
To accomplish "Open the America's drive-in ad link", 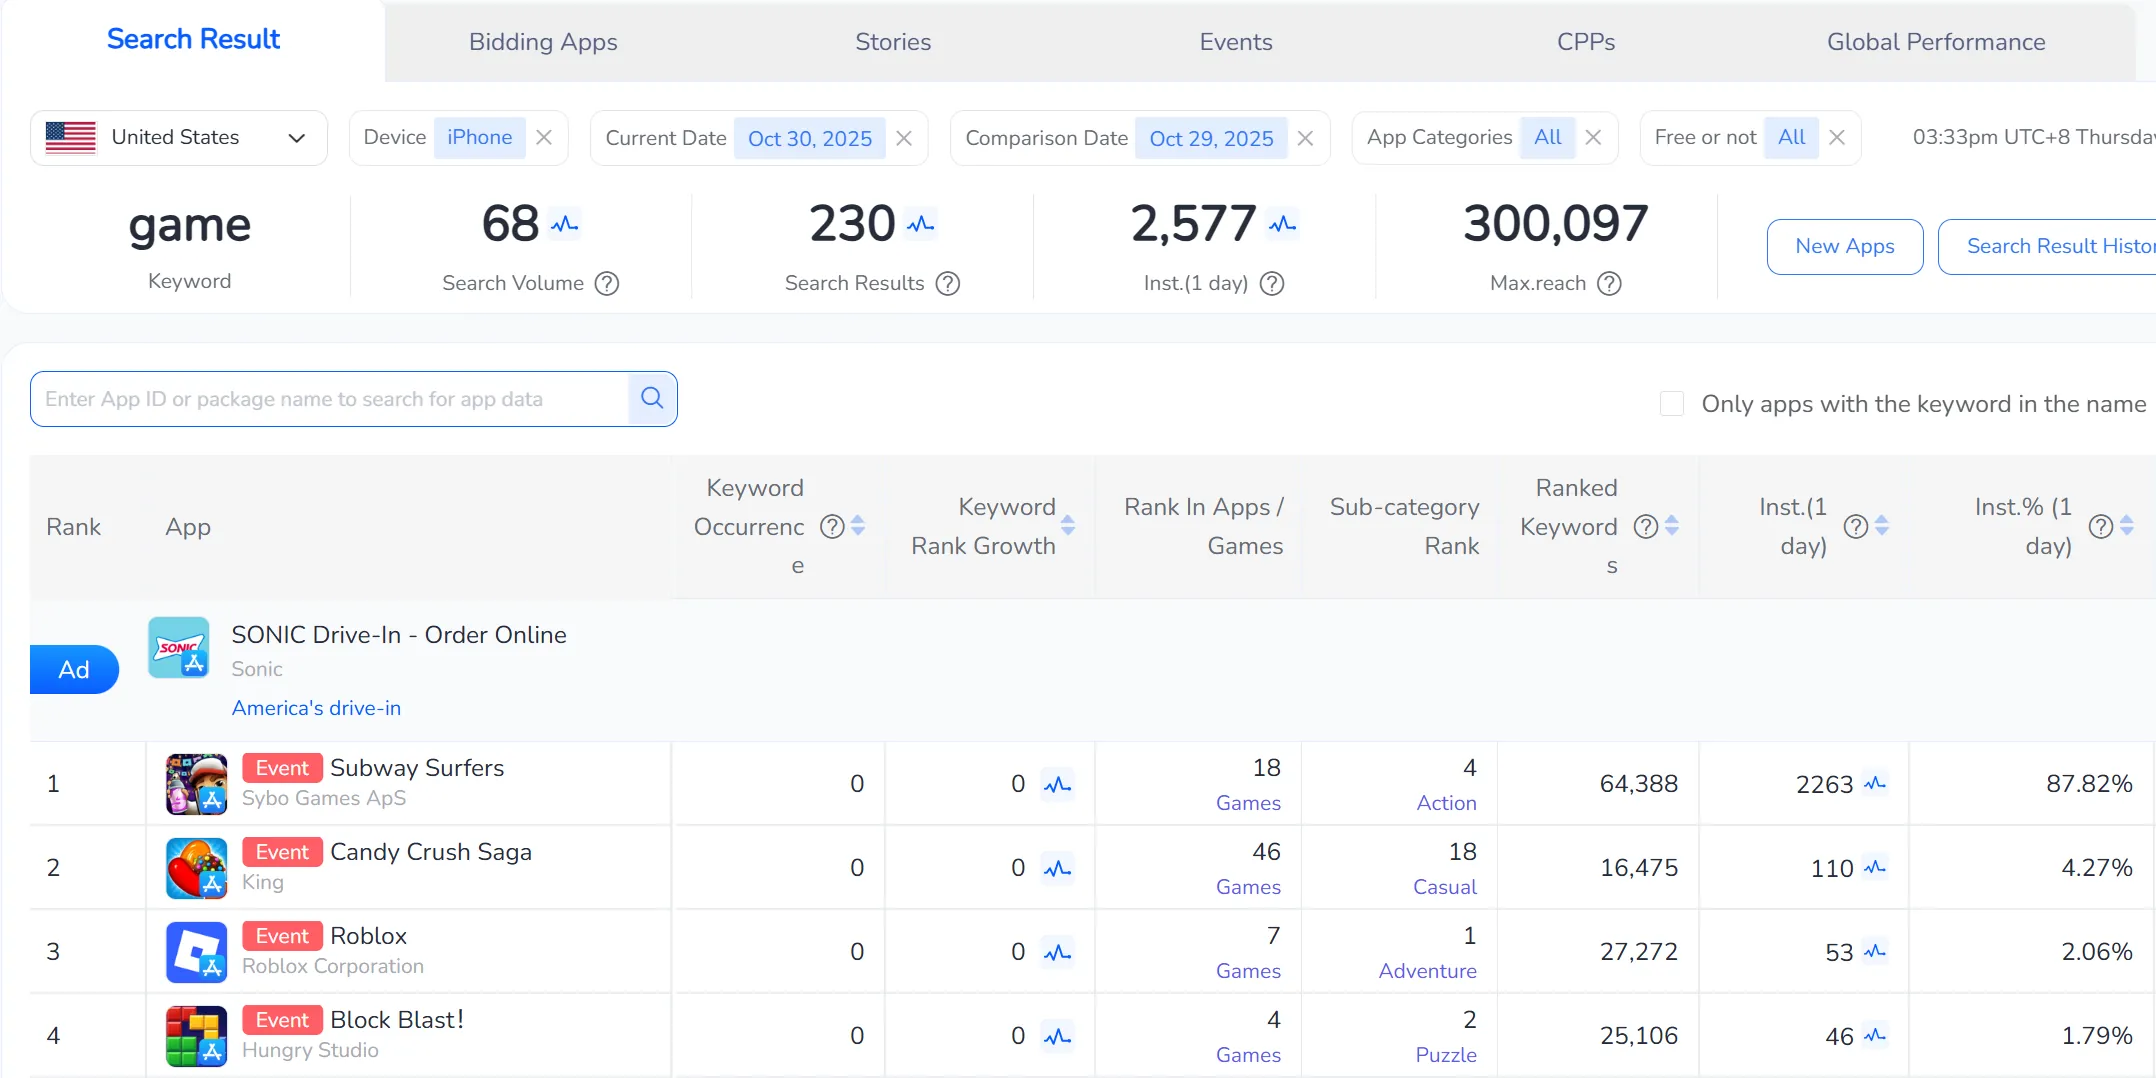I will coord(316,708).
